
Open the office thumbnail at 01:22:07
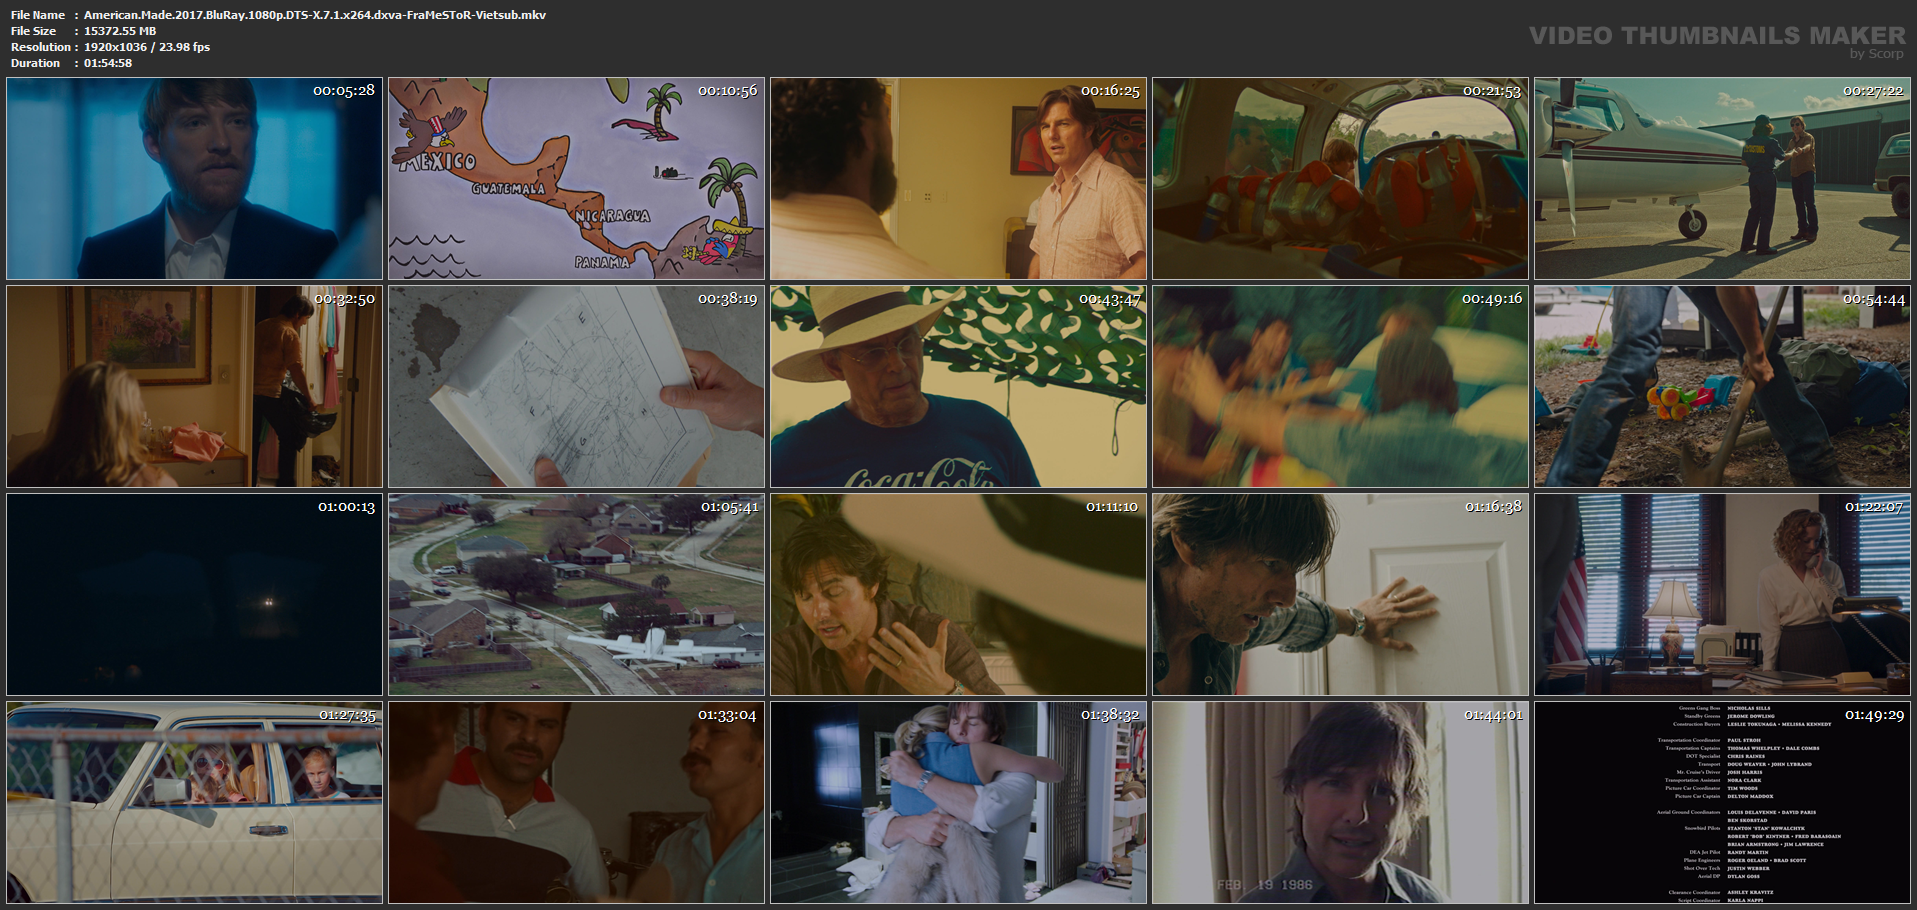pos(1722,595)
